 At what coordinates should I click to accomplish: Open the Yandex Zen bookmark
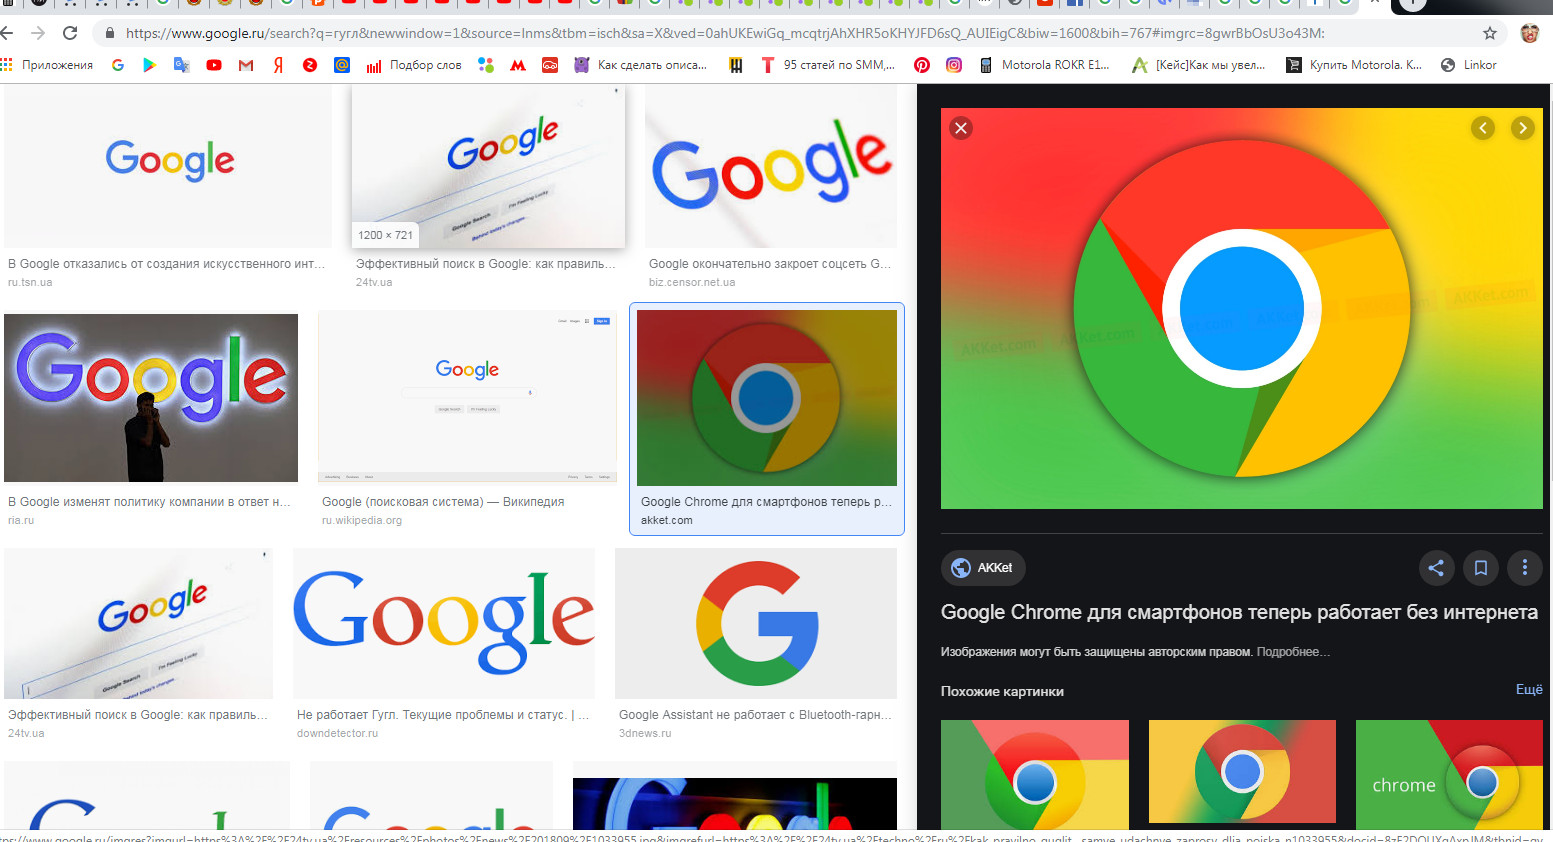[x=310, y=65]
